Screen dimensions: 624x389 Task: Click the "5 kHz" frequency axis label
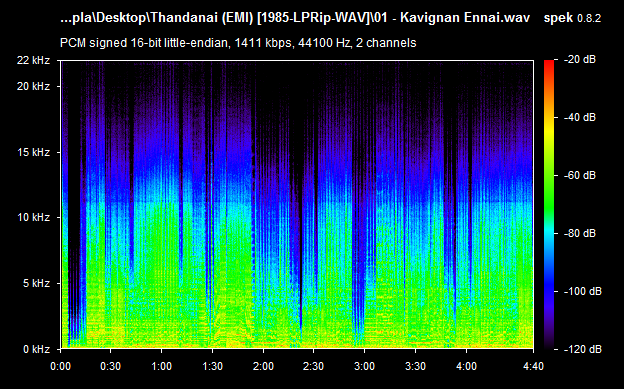tap(36, 283)
